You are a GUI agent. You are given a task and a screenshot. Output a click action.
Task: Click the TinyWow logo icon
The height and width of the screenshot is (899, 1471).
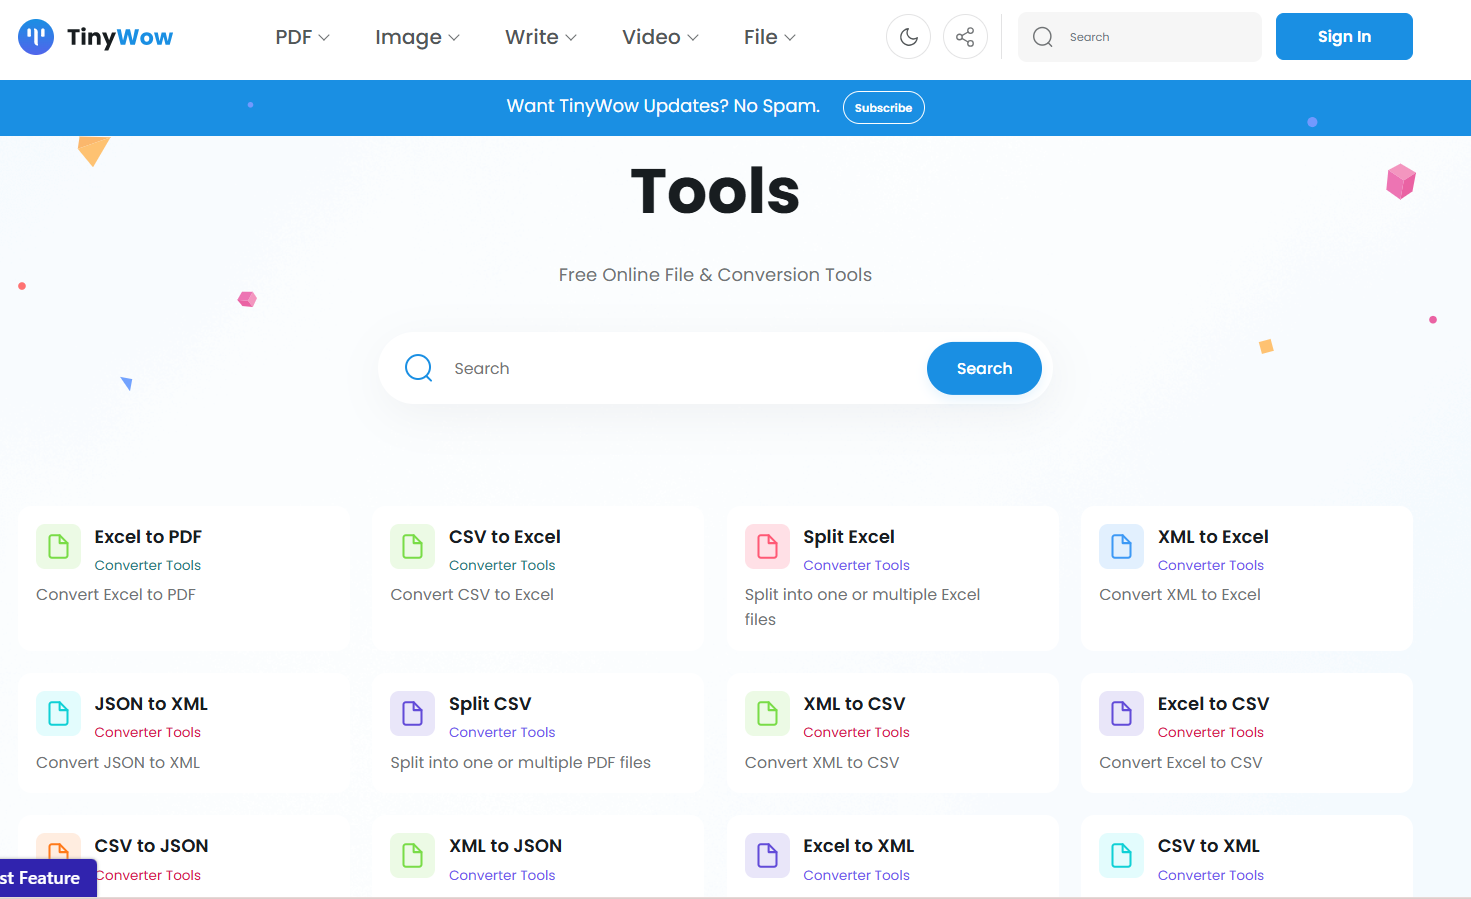(x=36, y=37)
